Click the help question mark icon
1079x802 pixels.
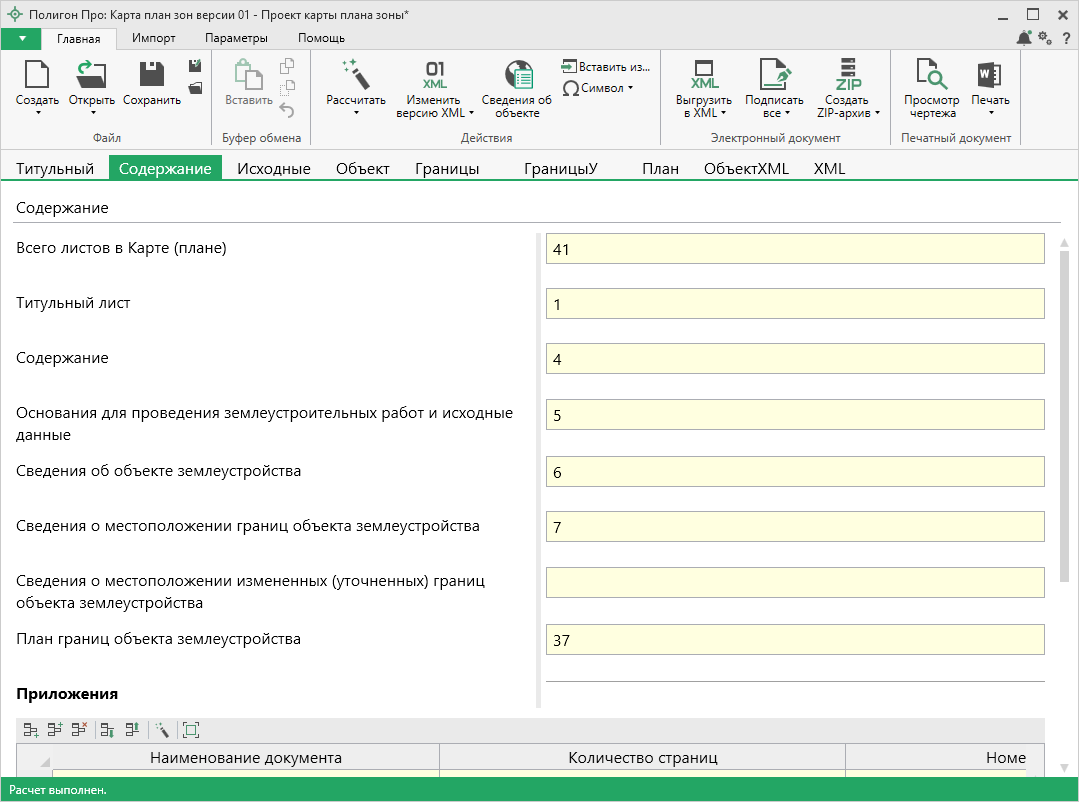tap(1066, 38)
